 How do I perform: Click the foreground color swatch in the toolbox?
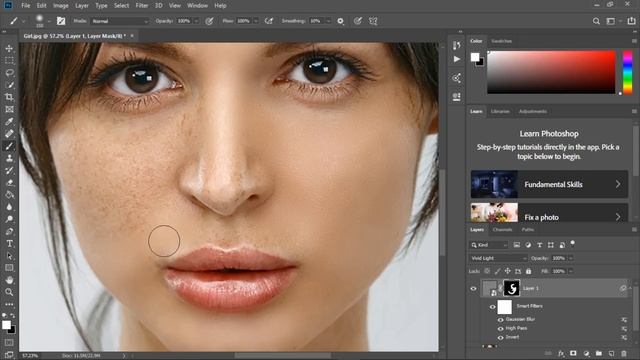click(6, 325)
